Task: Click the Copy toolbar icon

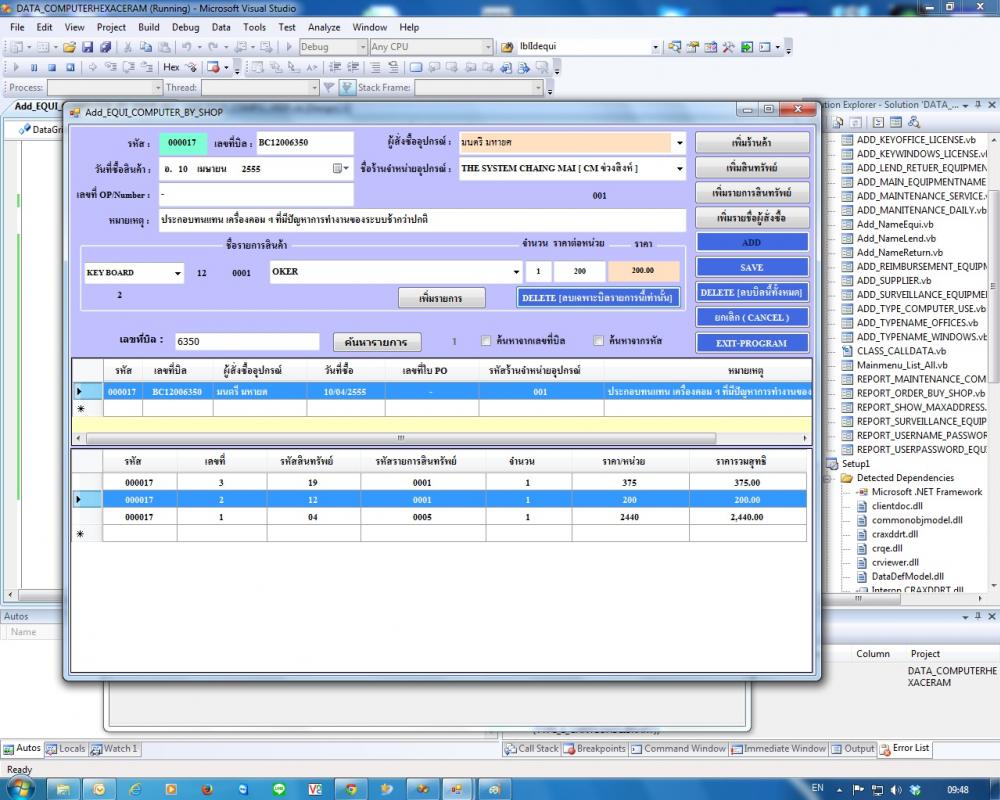Action: 145,47
